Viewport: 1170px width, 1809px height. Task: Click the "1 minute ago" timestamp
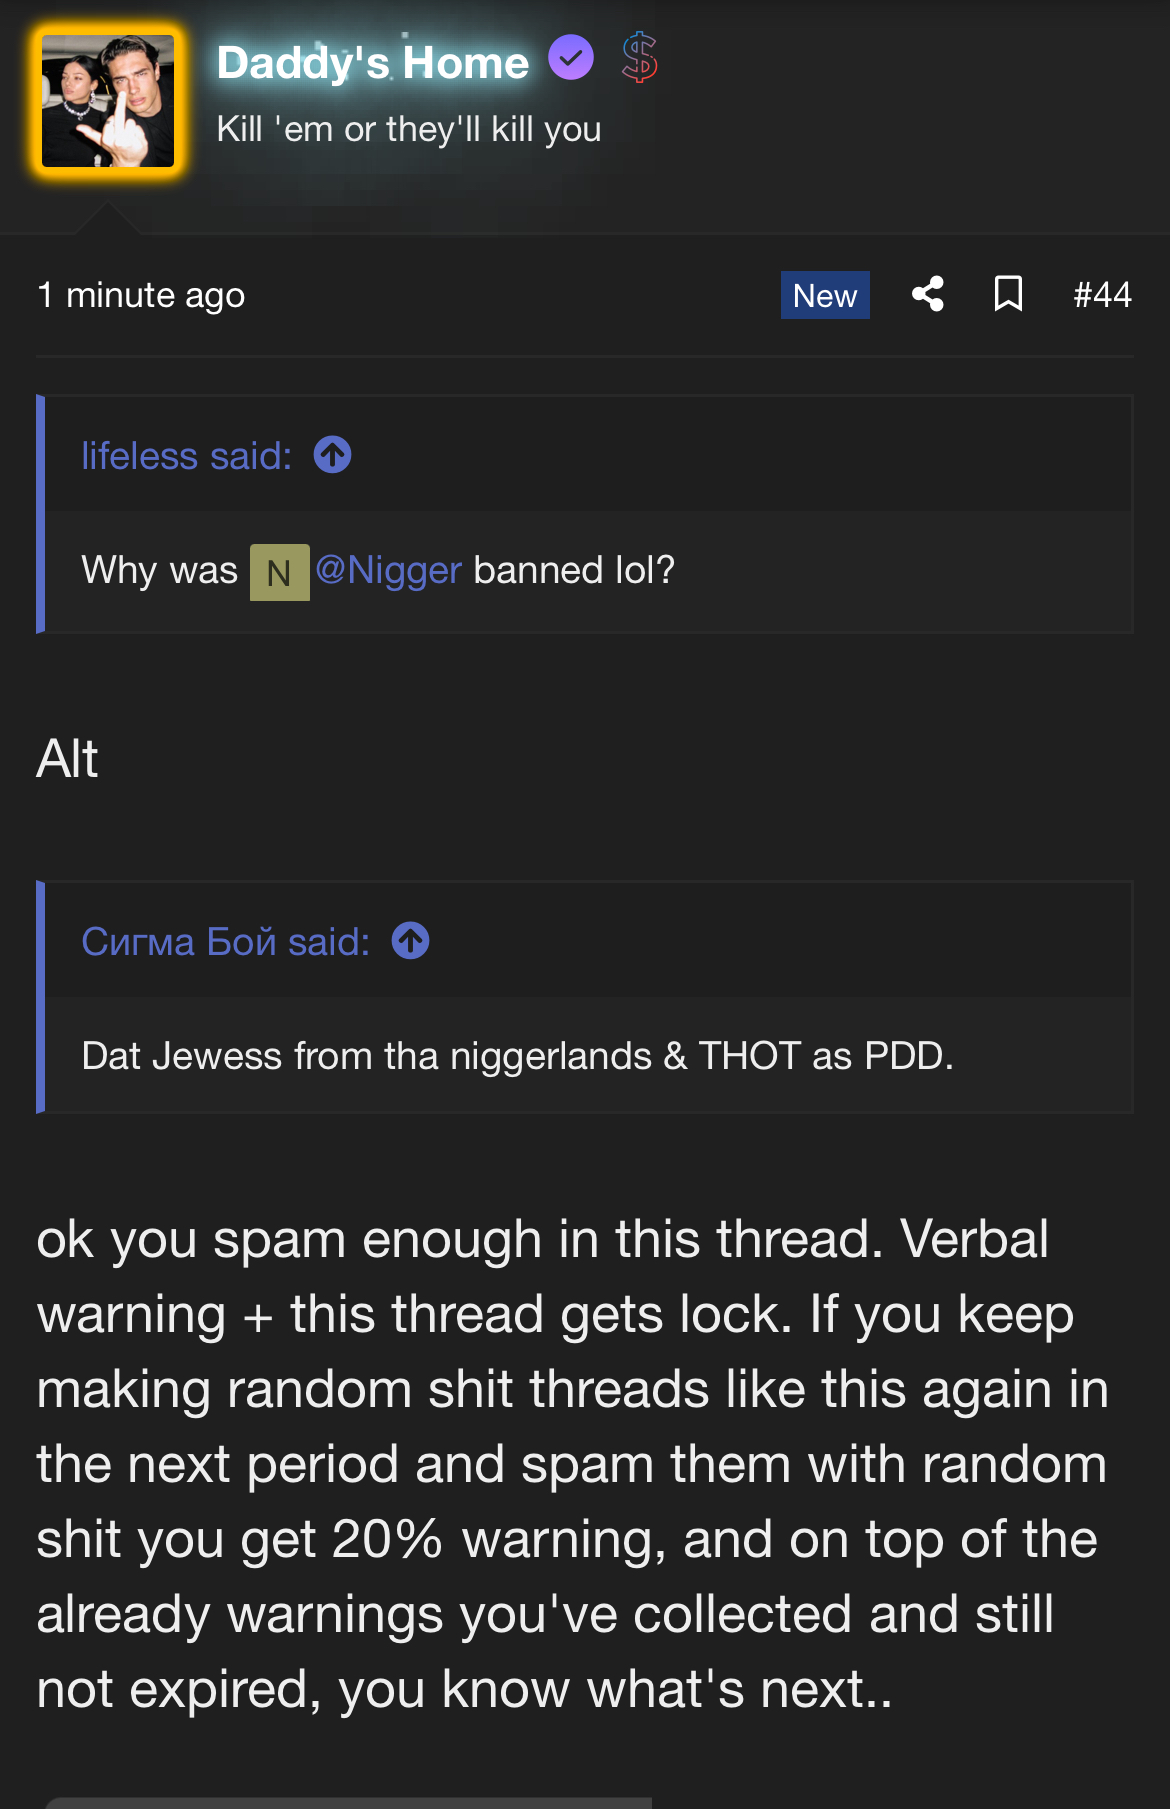click(x=141, y=295)
